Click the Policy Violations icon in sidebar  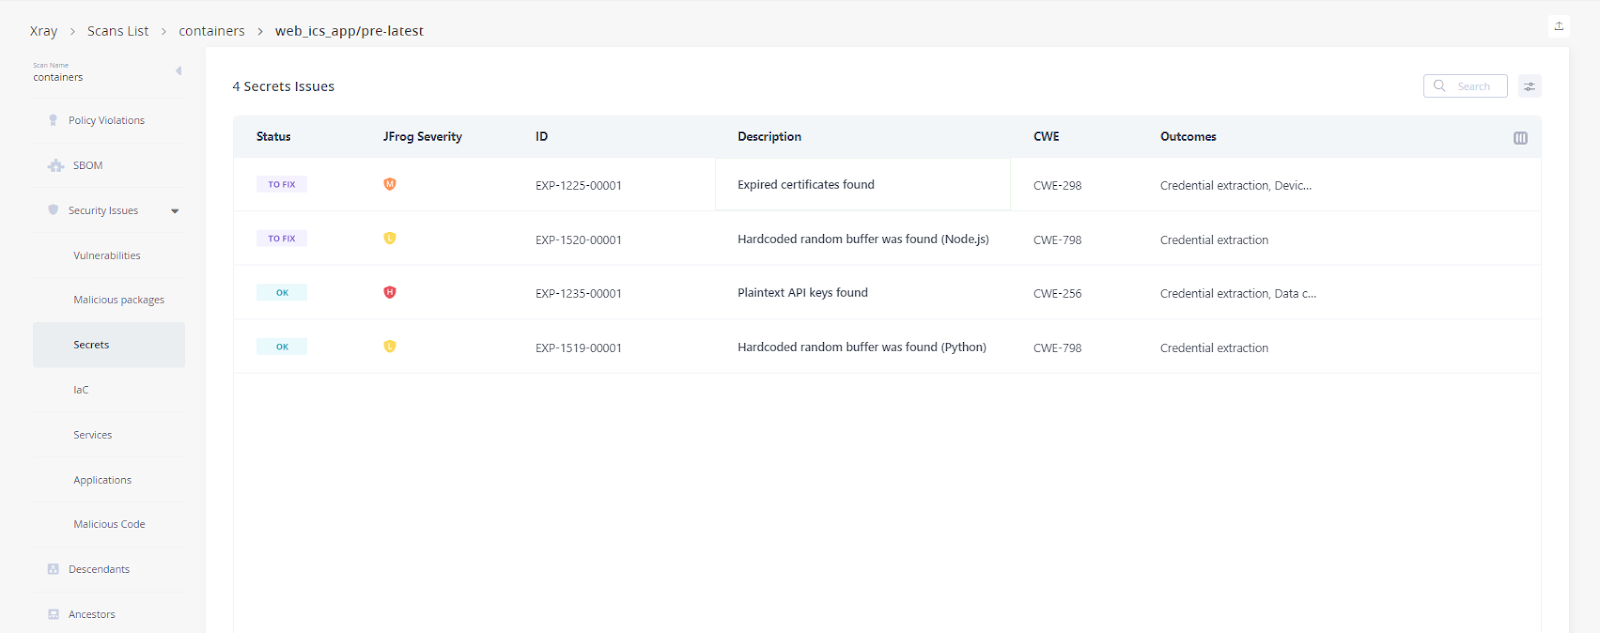coord(53,120)
